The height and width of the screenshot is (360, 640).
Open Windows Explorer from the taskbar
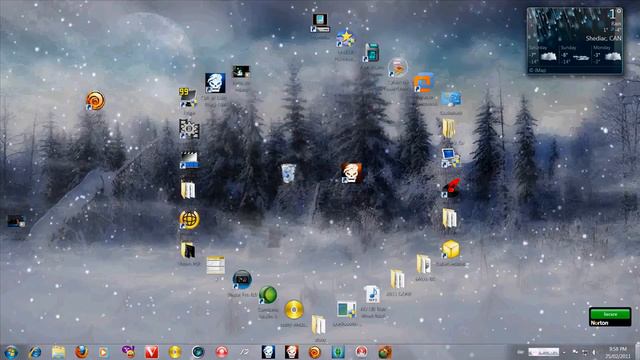(58, 352)
